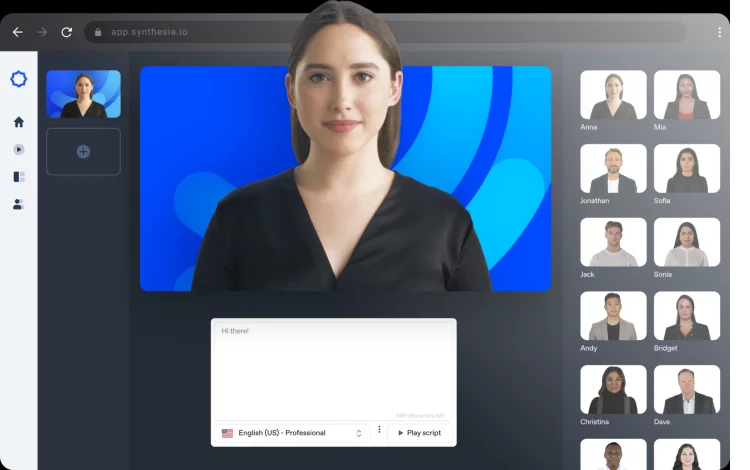
Task: Click the characters left counter text
Action: (420, 415)
